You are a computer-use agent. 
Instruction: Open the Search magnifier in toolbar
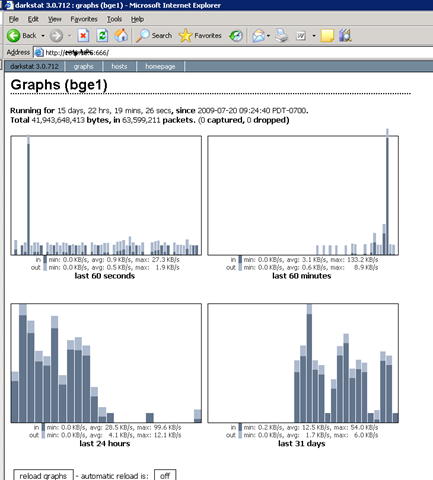tap(143, 36)
